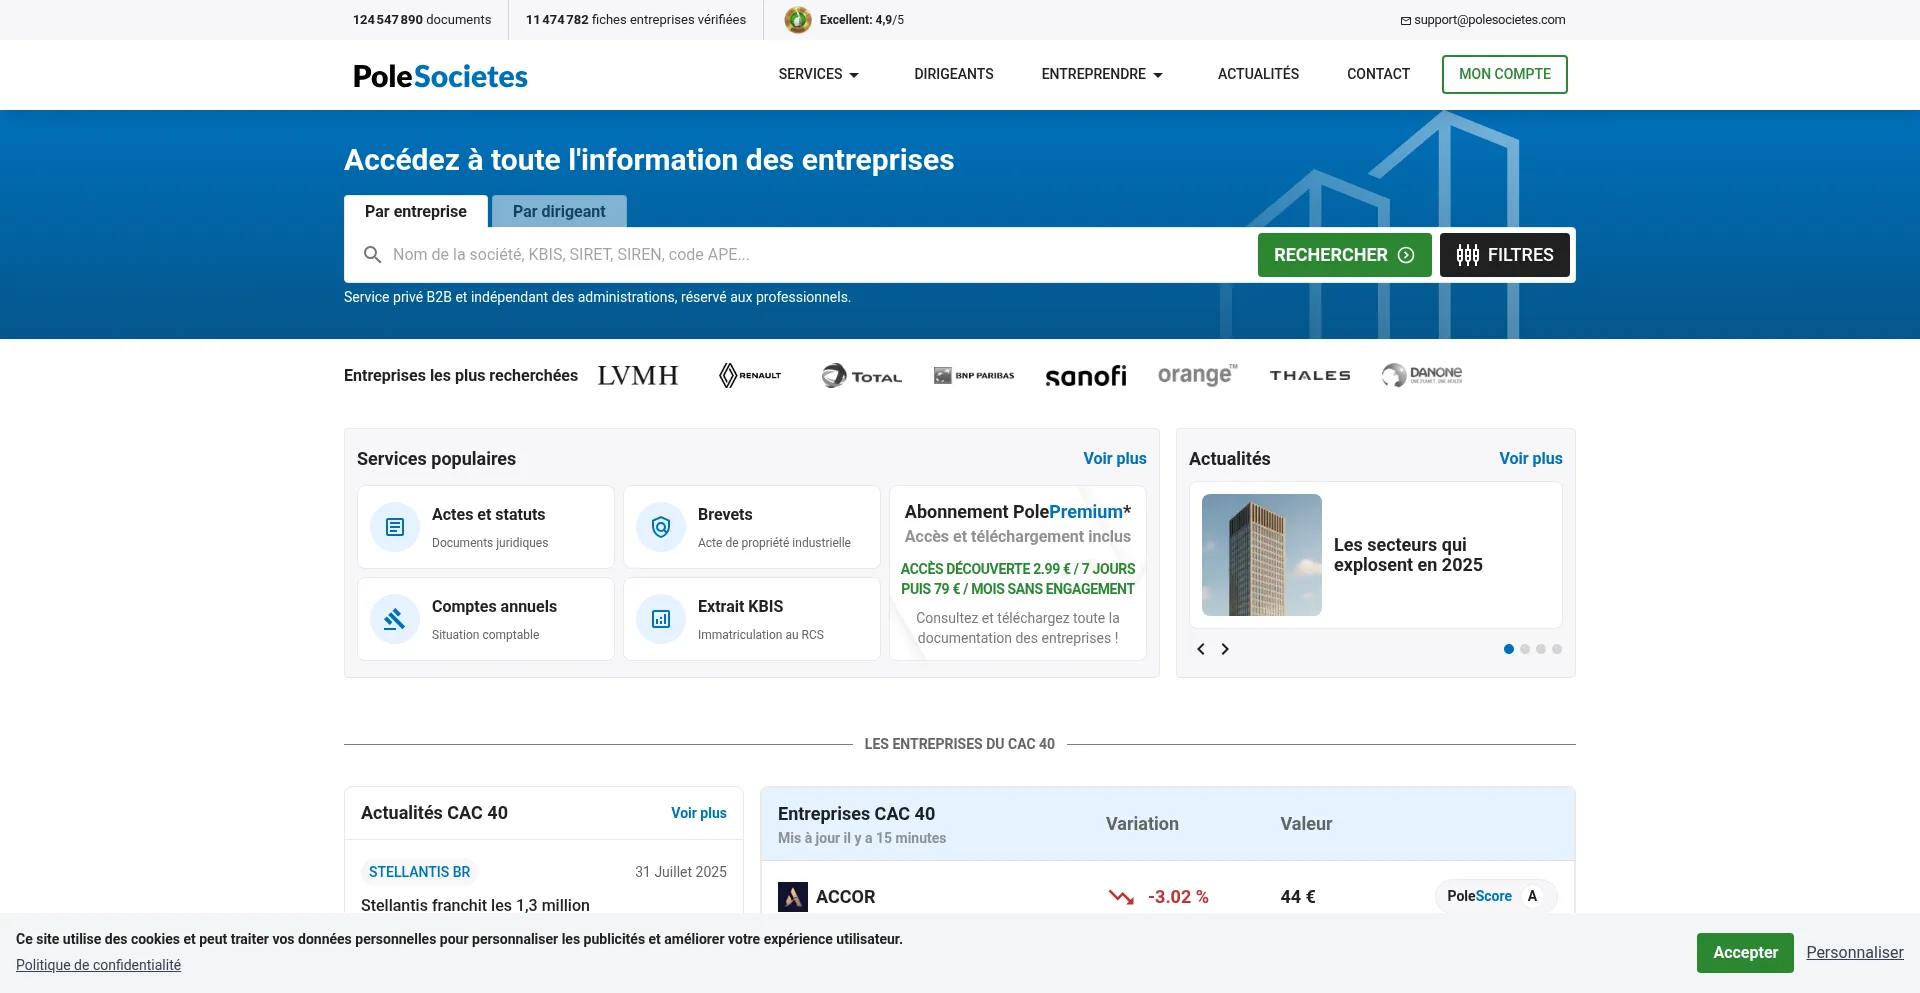Click the Danone logo
The height and width of the screenshot is (993, 1920).
(x=1422, y=375)
